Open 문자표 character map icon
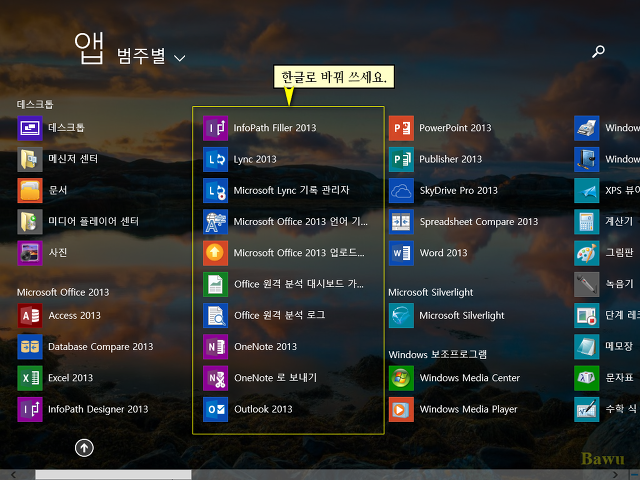The height and width of the screenshot is (480, 640). [x=587, y=378]
